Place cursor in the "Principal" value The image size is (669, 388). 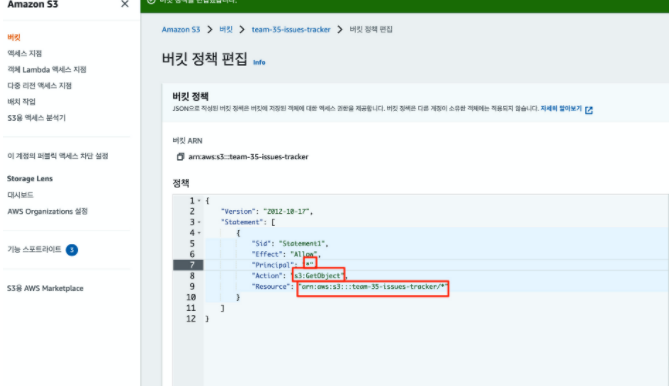point(310,264)
